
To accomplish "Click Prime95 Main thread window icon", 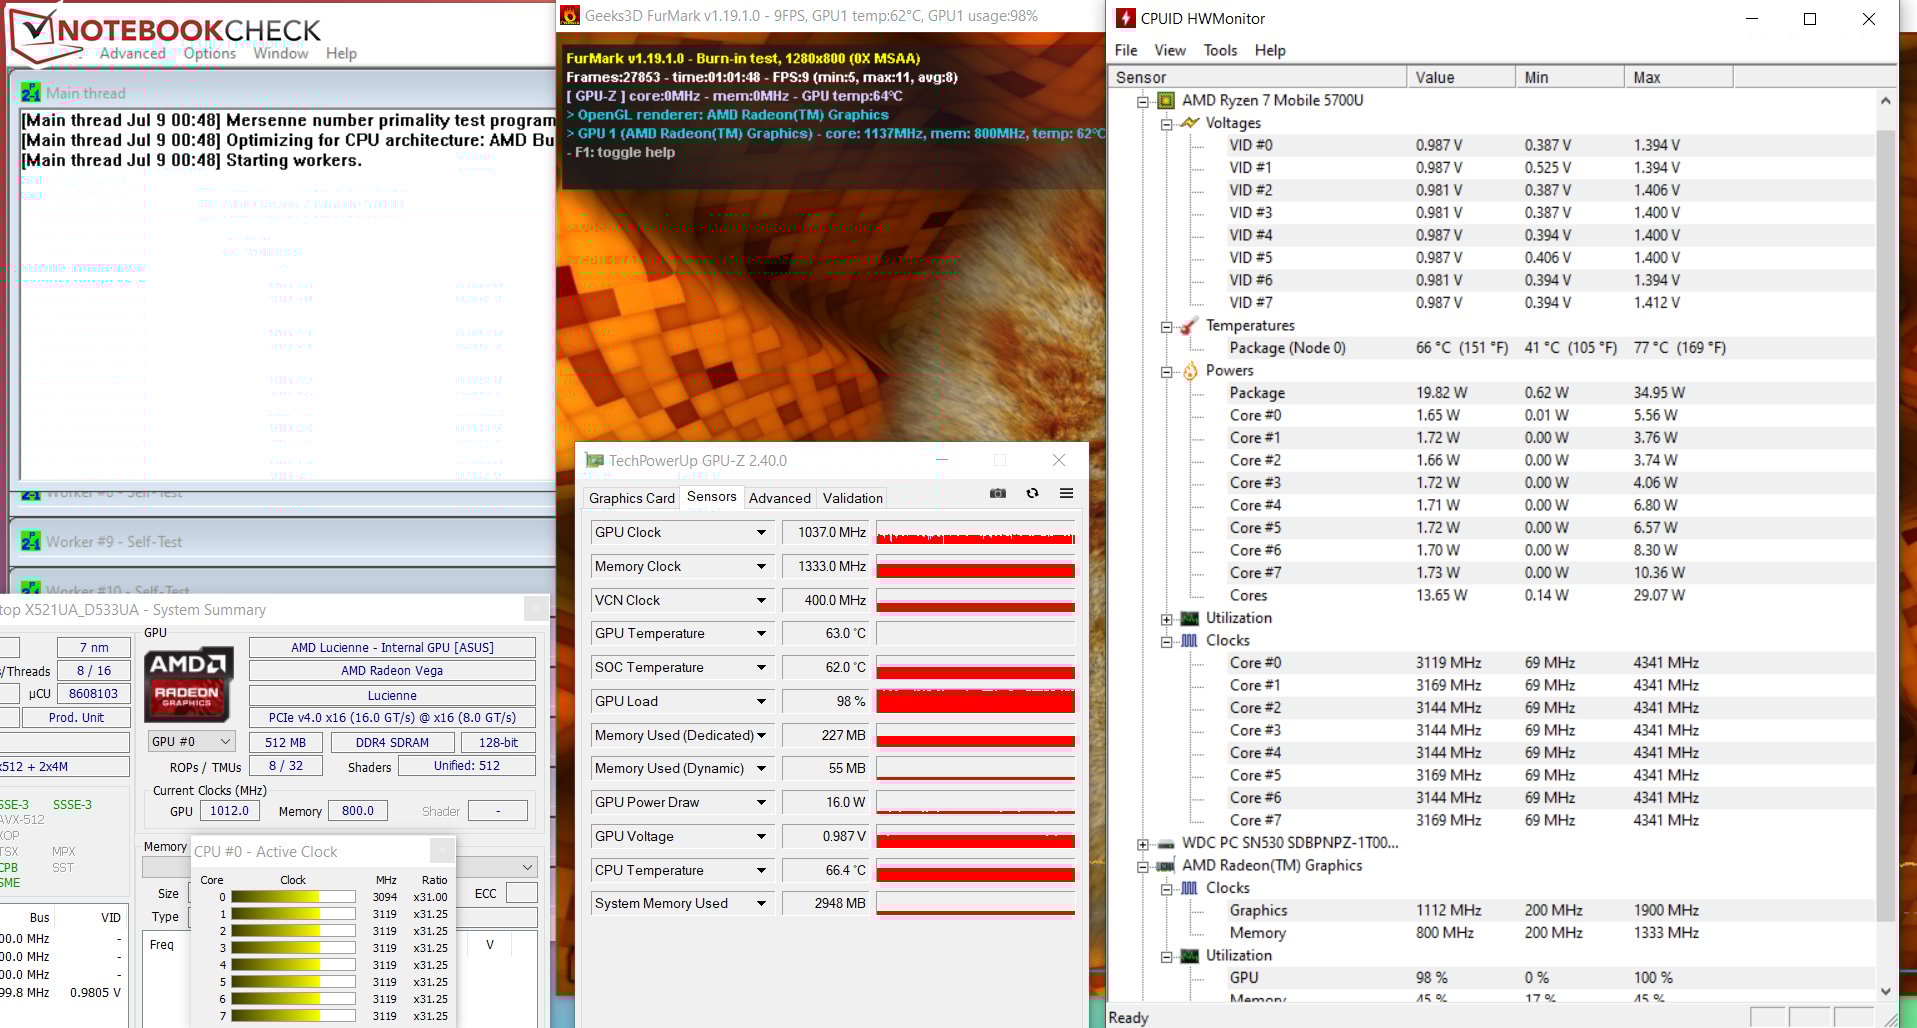I will click(x=31, y=92).
